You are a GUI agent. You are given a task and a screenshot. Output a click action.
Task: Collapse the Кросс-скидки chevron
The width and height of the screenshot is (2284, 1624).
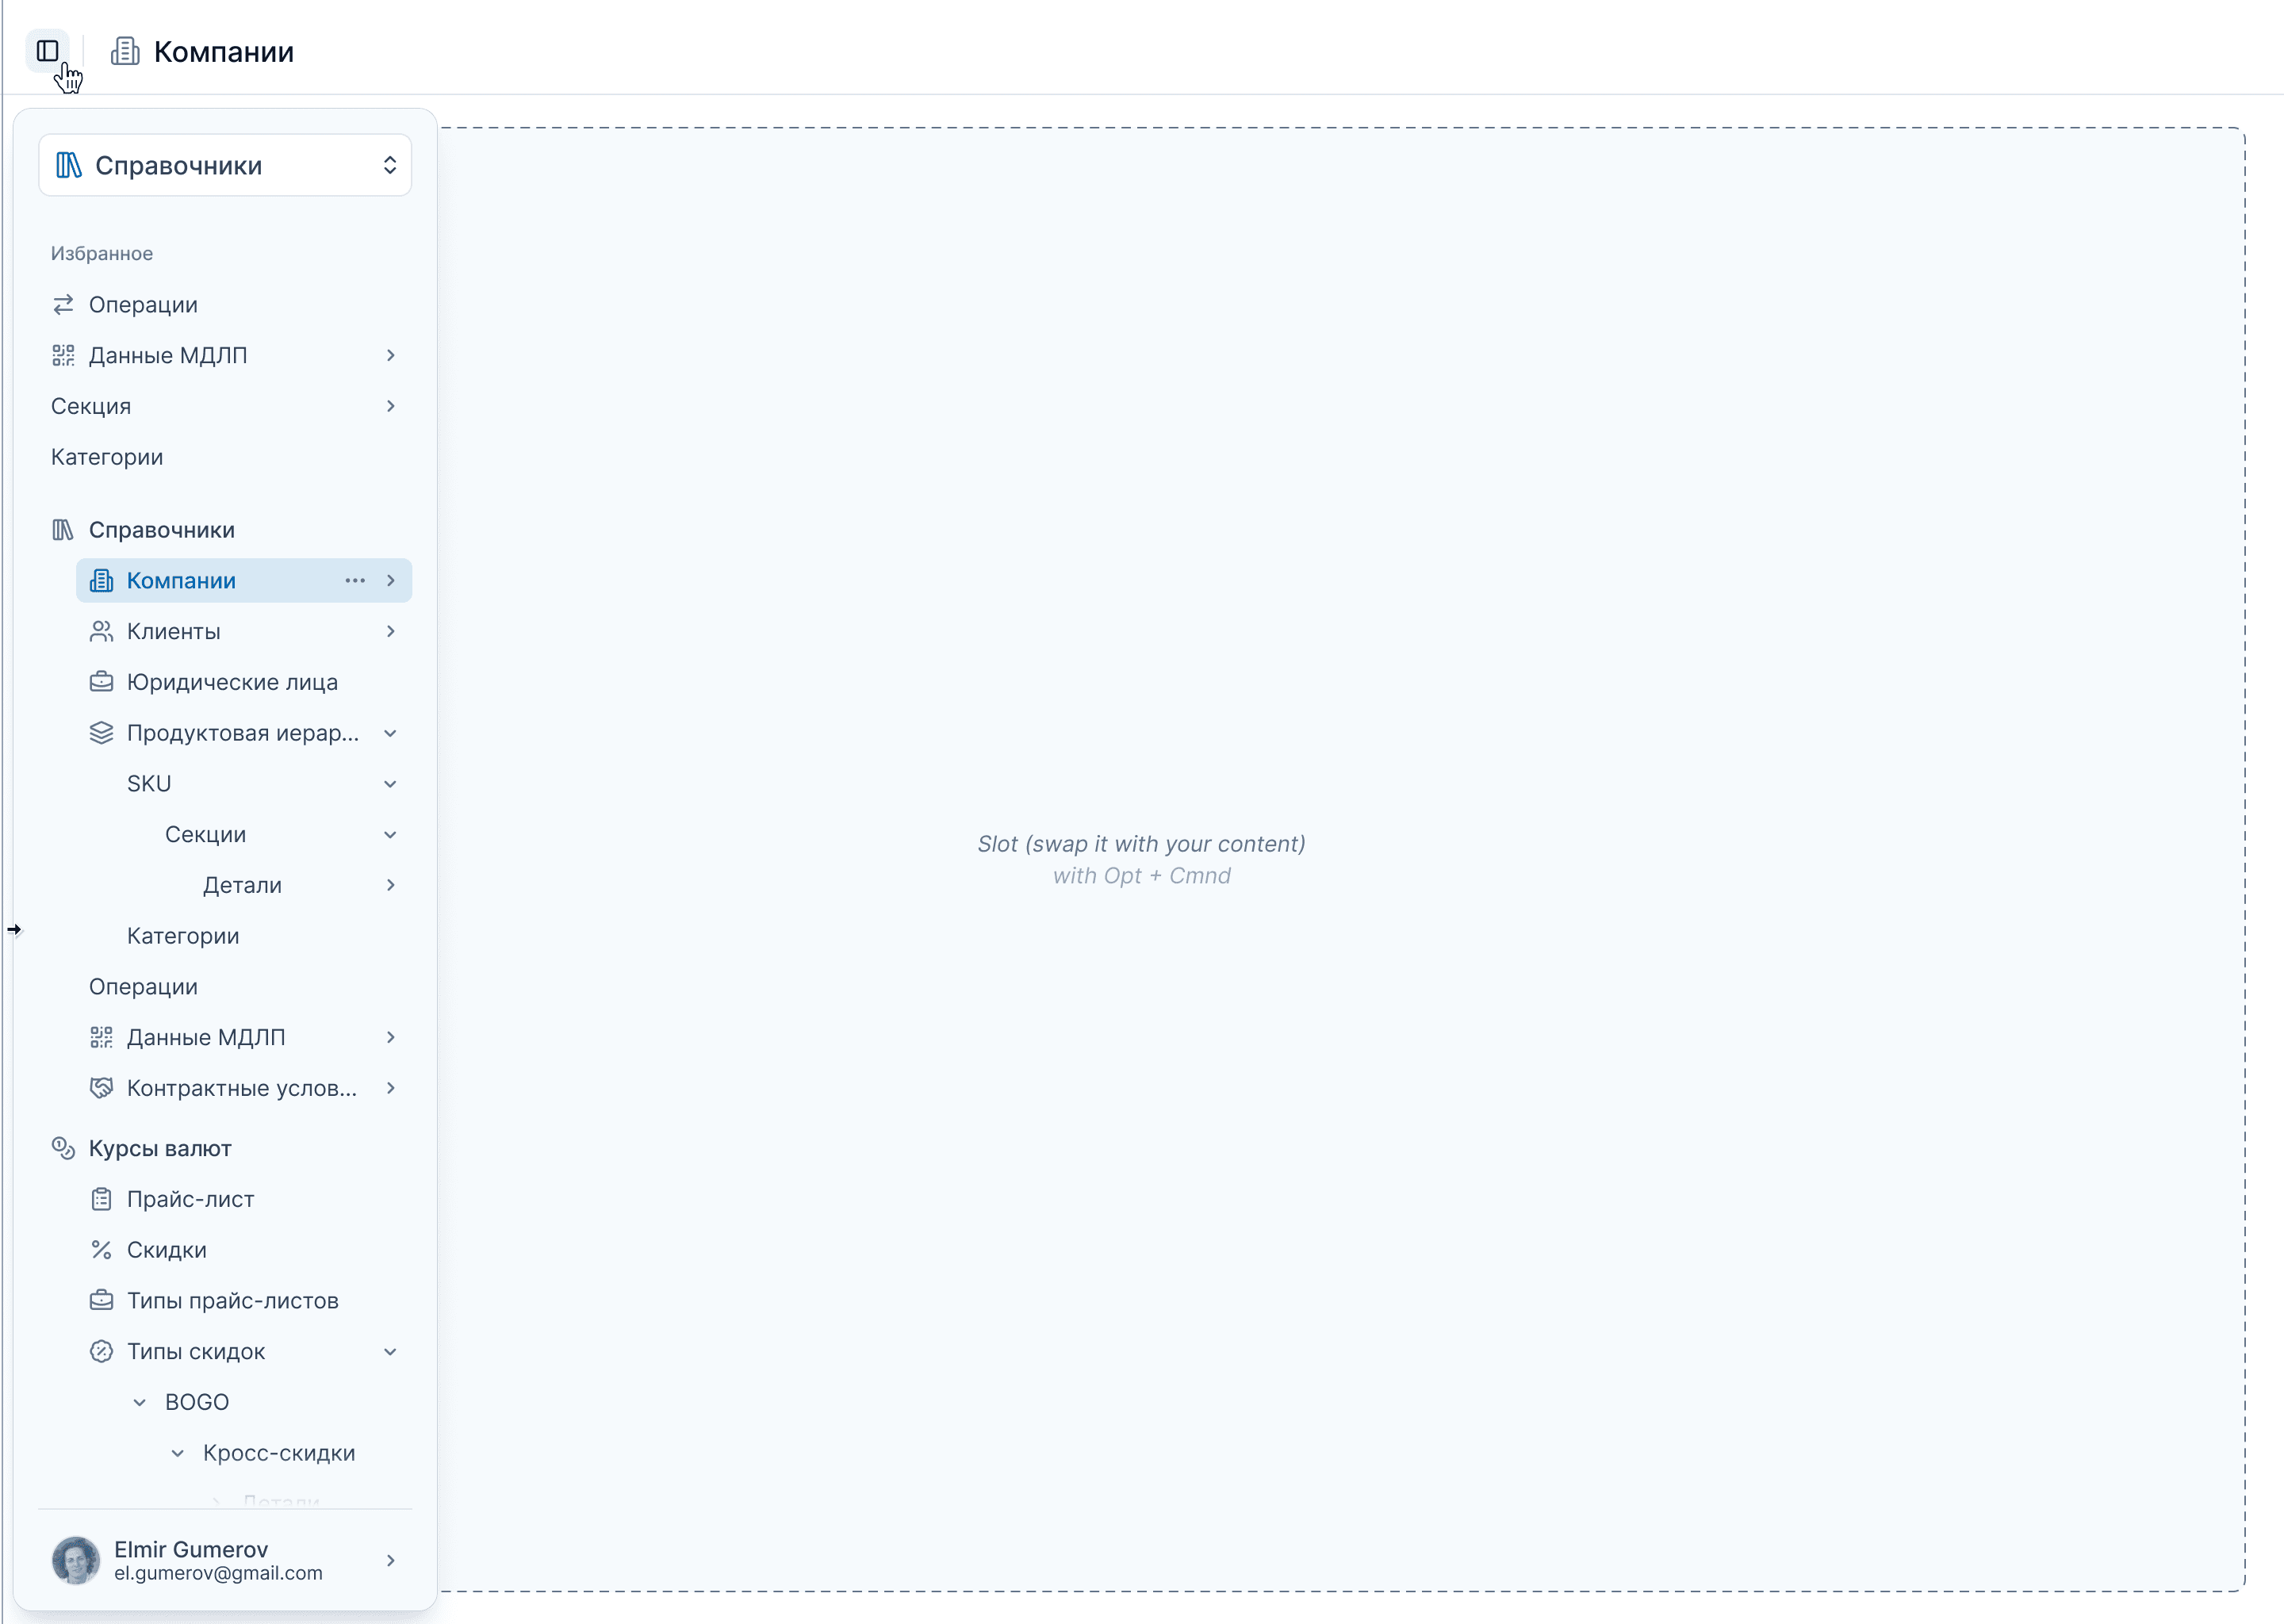coord(177,1453)
